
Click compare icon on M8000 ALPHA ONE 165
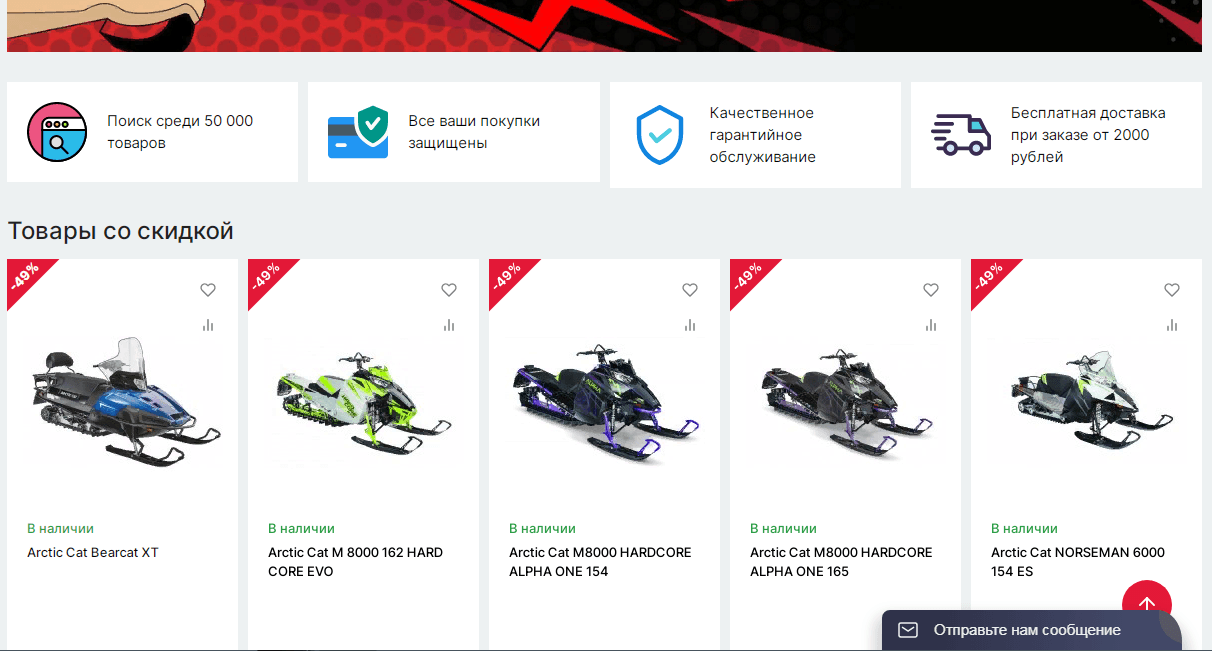point(931,325)
